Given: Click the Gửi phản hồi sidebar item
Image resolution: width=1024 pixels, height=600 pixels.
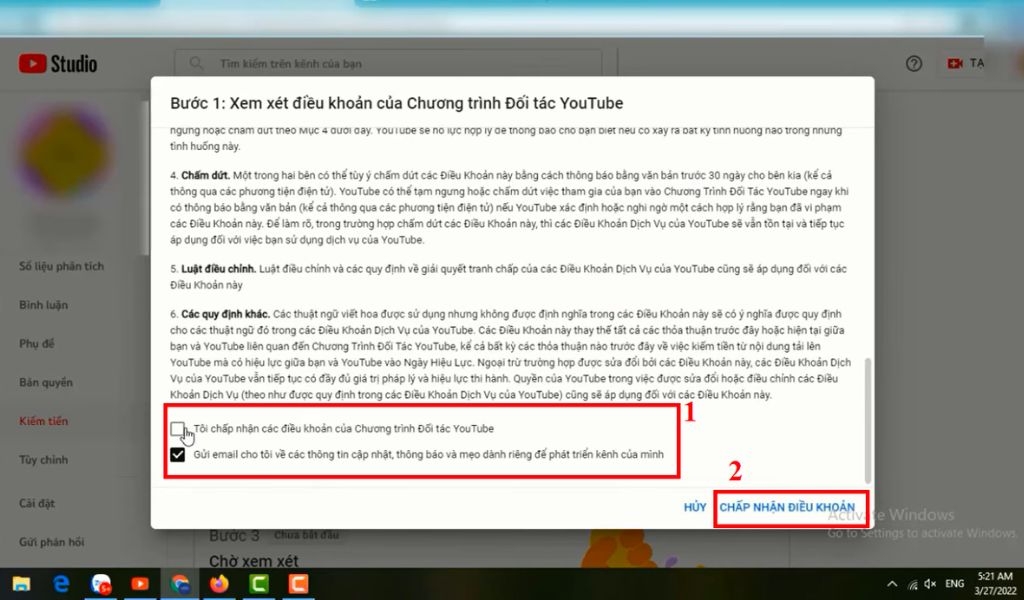Looking at the screenshot, I should coord(50,542).
